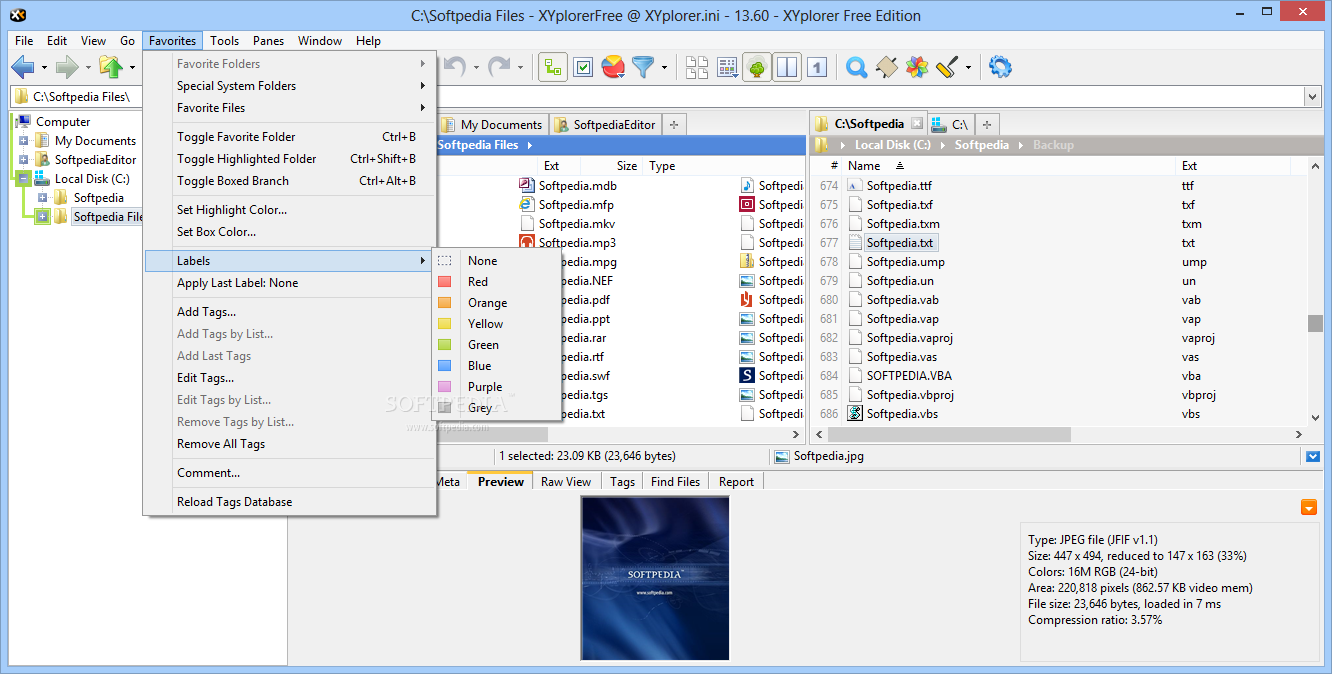Open the Tools menu
The width and height of the screenshot is (1332, 674).
(x=224, y=41)
